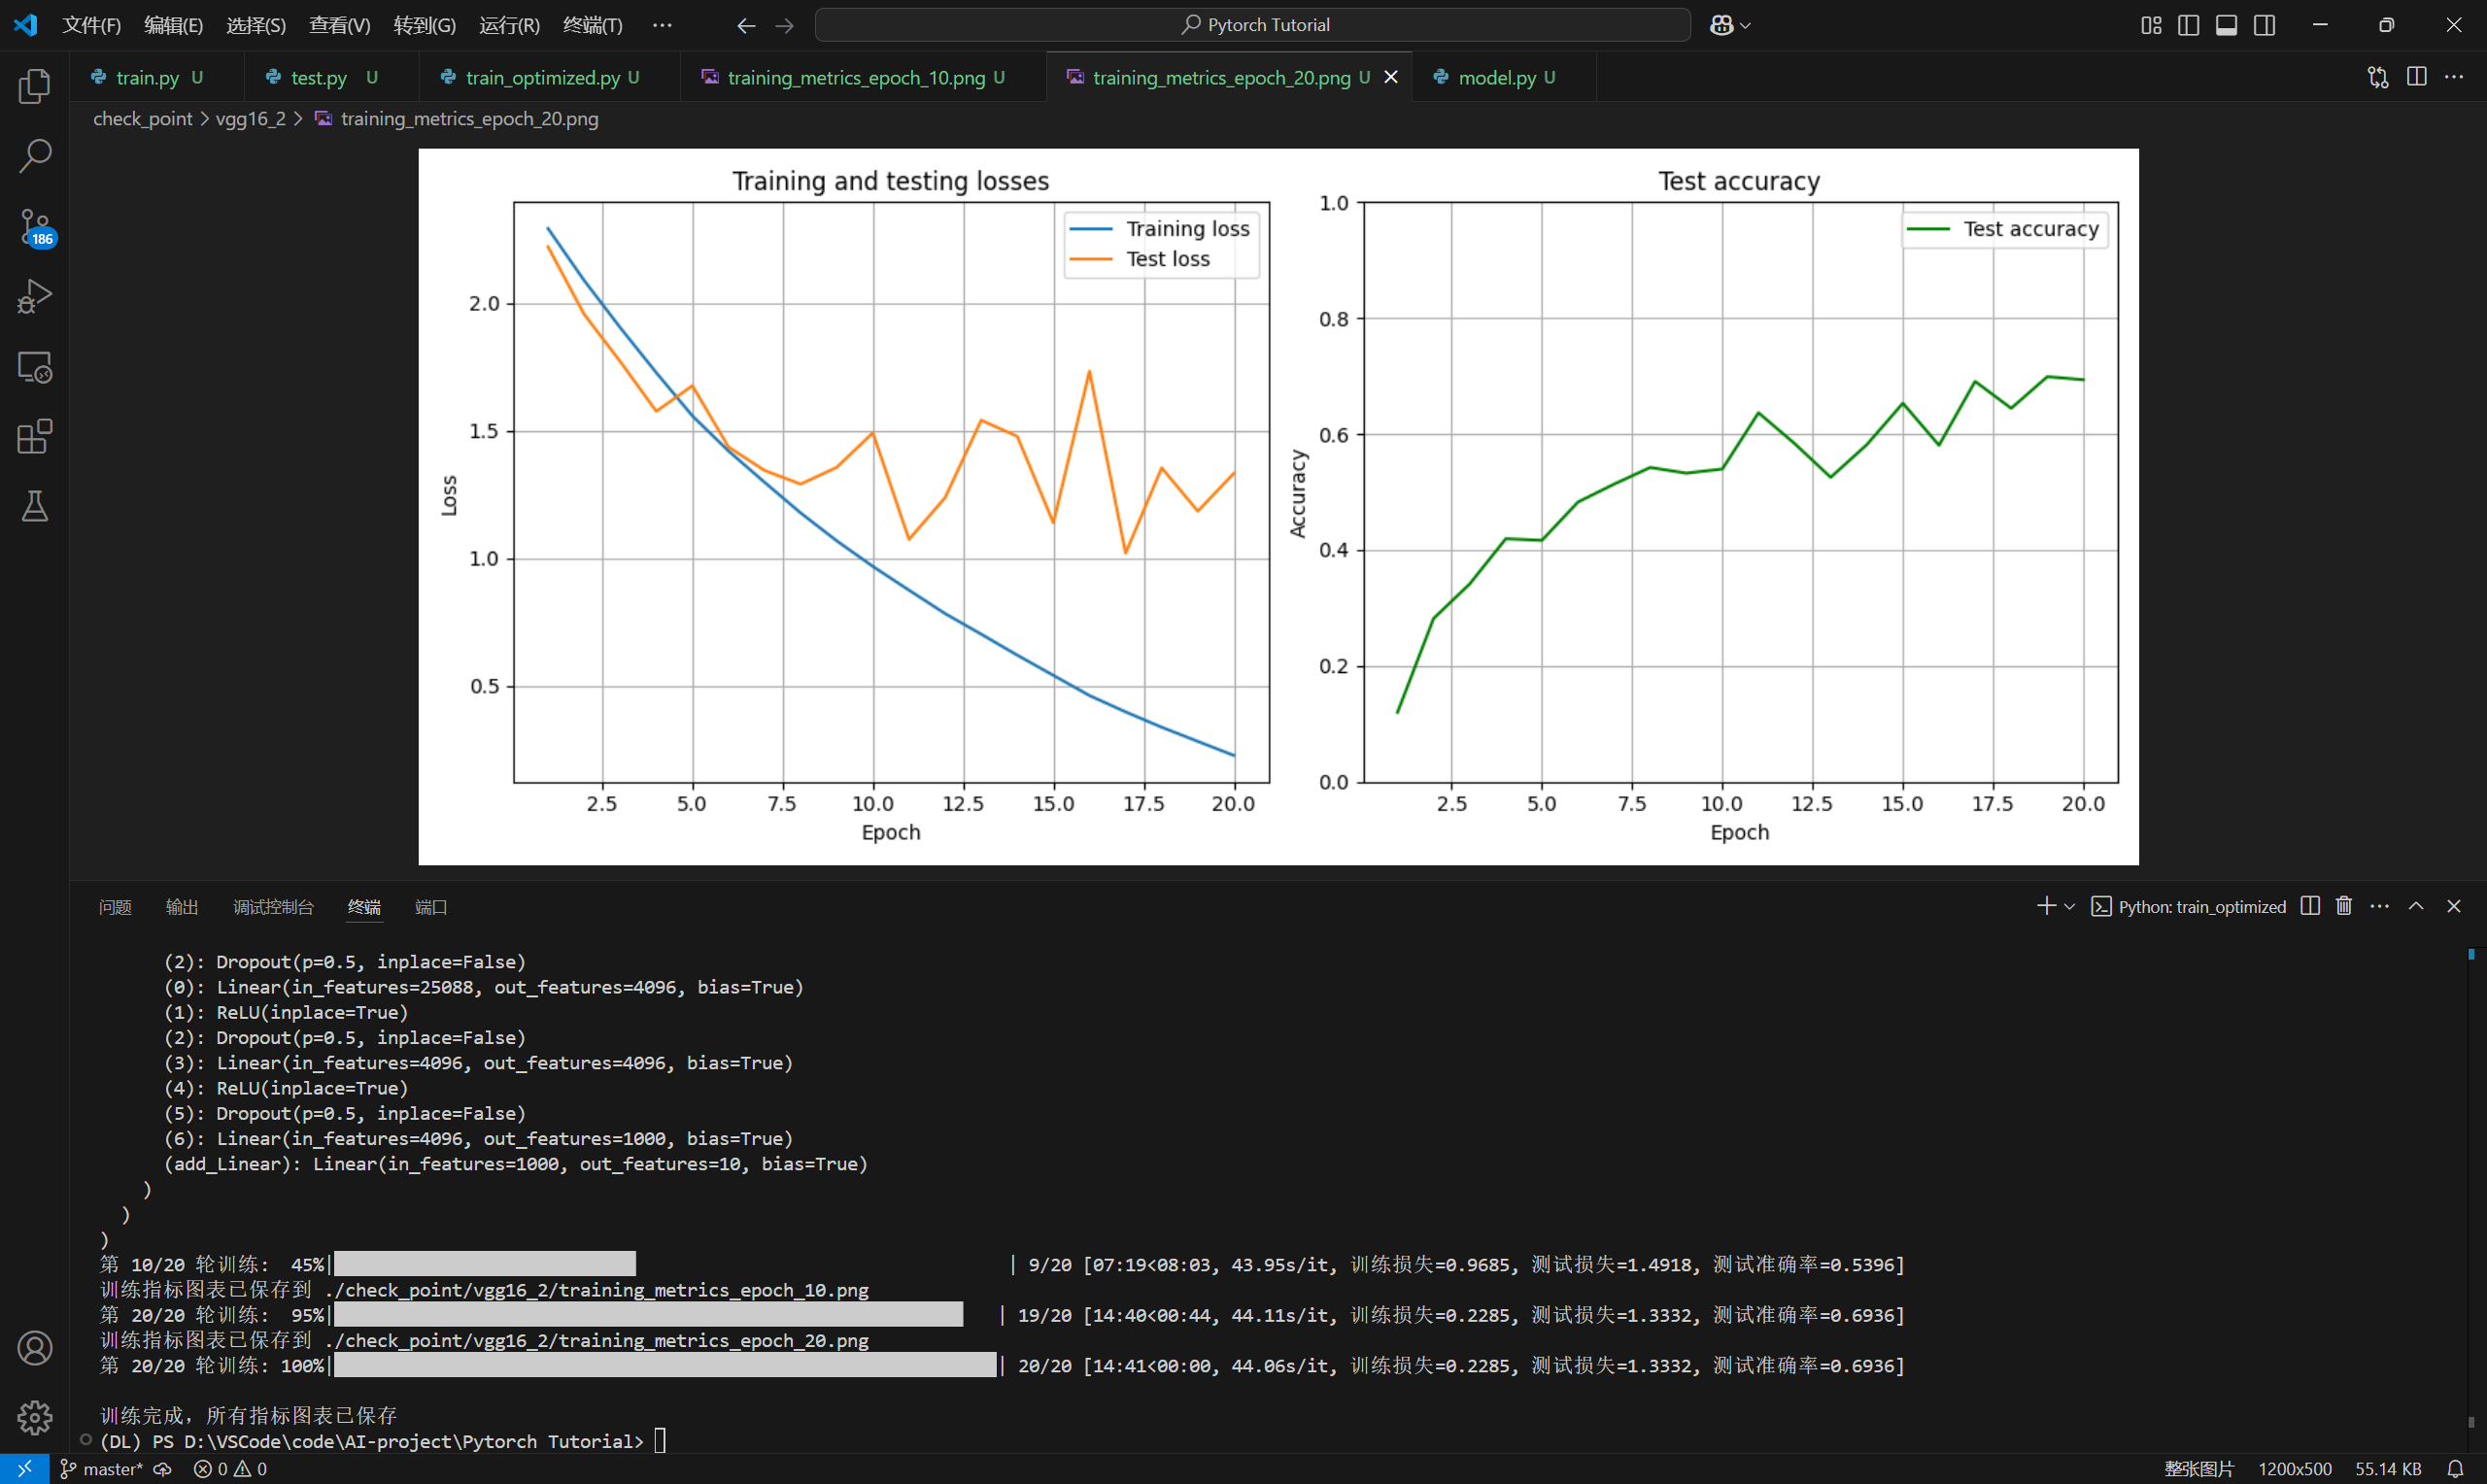Toggle the bottom panel visibility

click(x=2226, y=25)
